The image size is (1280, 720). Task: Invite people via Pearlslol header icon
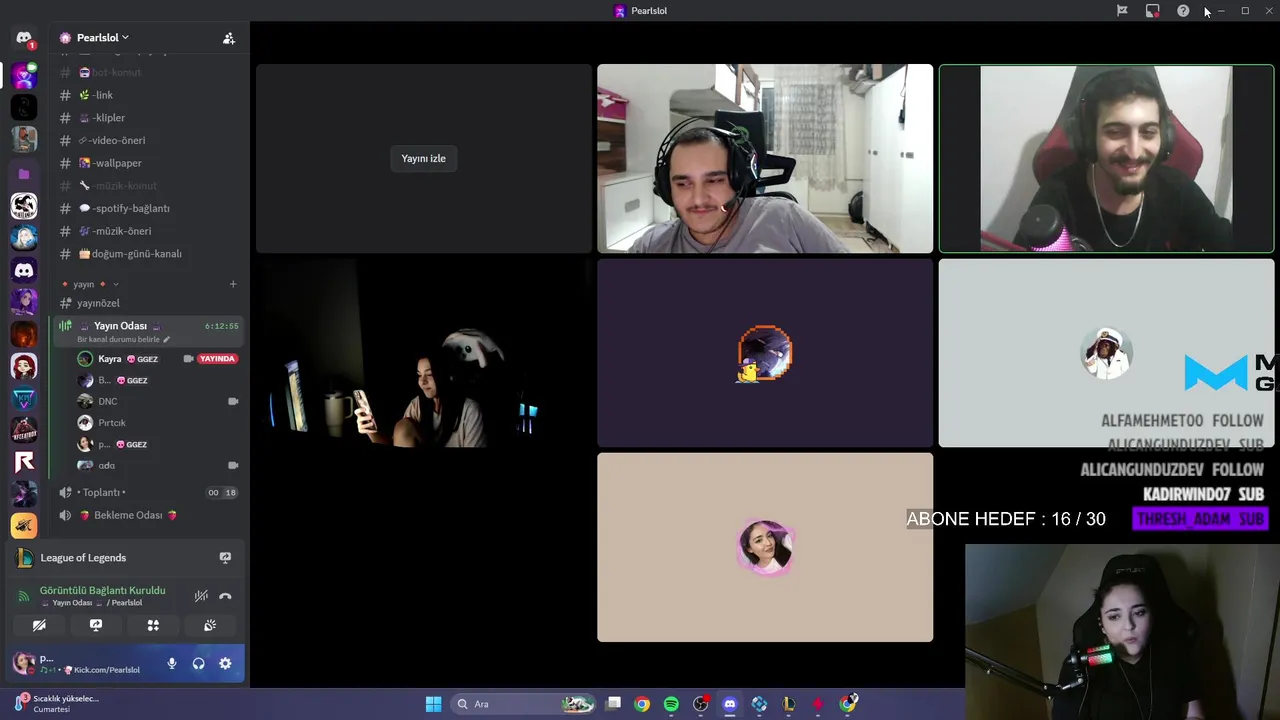click(229, 38)
